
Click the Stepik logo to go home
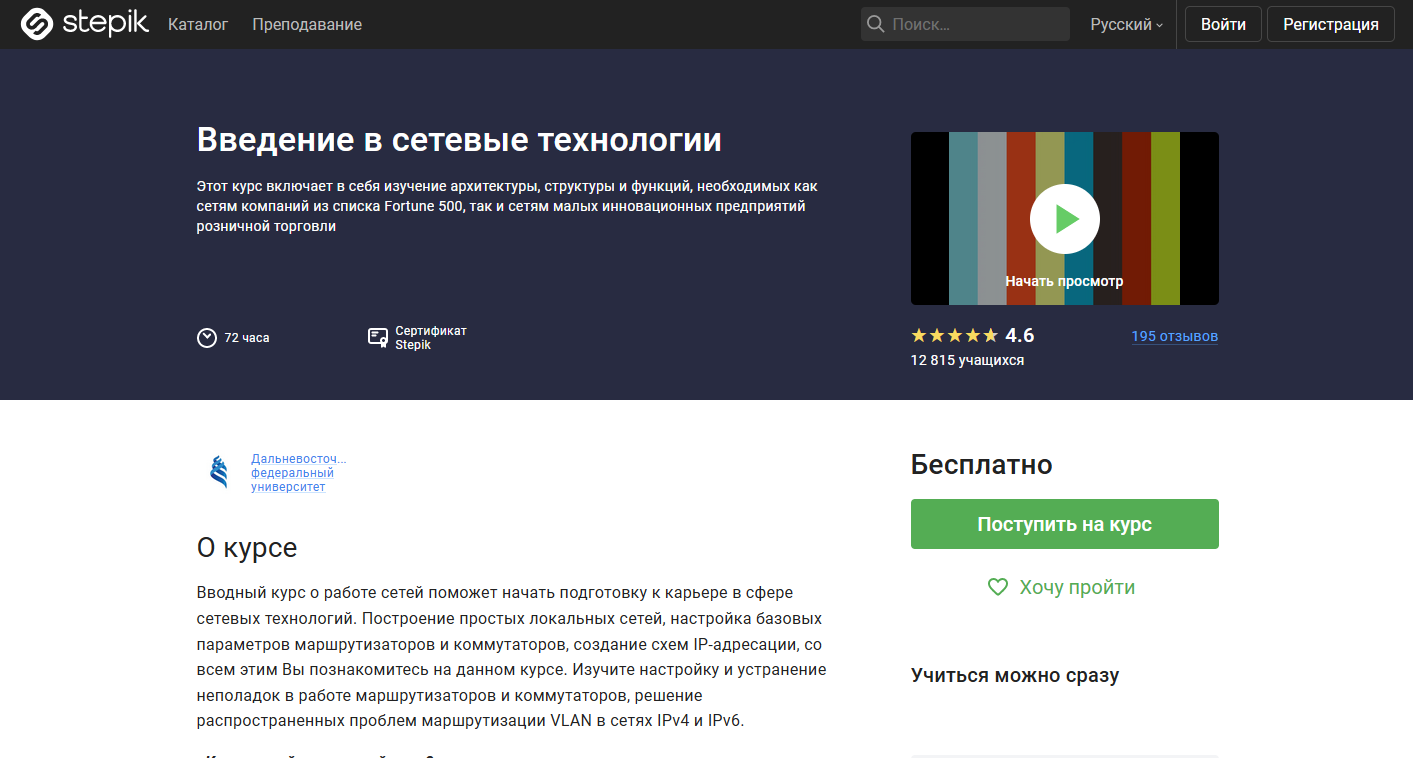(83, 23)
